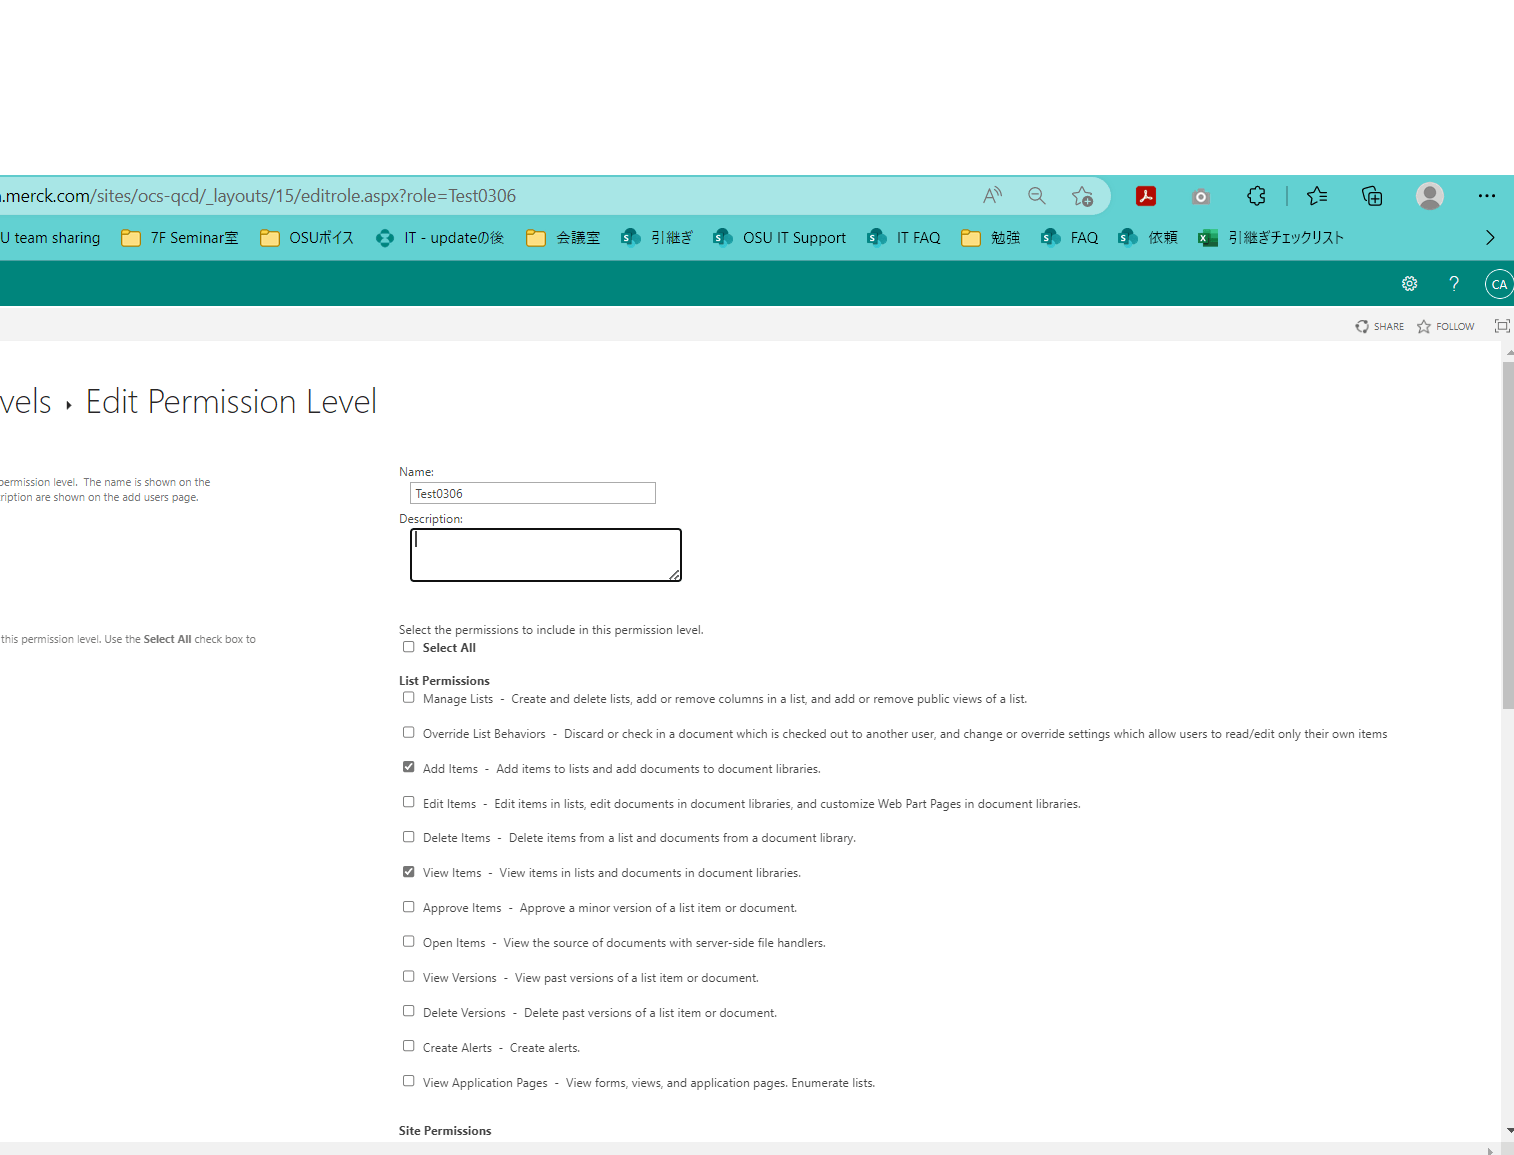Open the U team sharing bookmark
This screenshot has width=1514, height=1155.
tap(50, 238)
